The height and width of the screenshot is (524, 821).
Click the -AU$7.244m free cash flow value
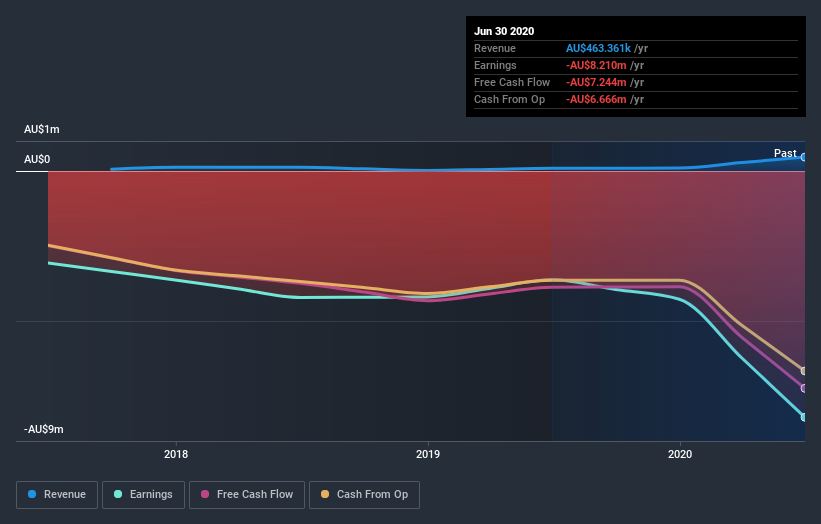tap(596, 82)
